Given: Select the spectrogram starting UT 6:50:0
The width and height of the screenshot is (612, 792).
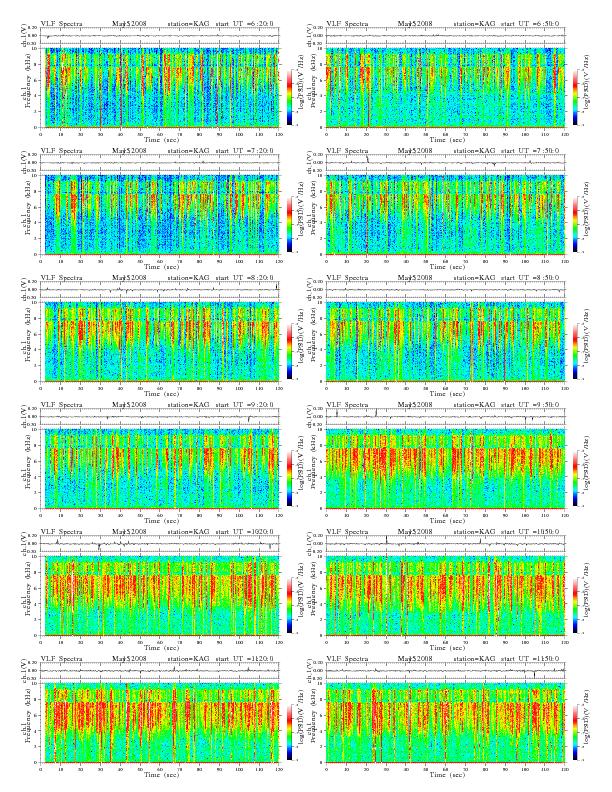Looking at the screenshot, I should (445, 88).
